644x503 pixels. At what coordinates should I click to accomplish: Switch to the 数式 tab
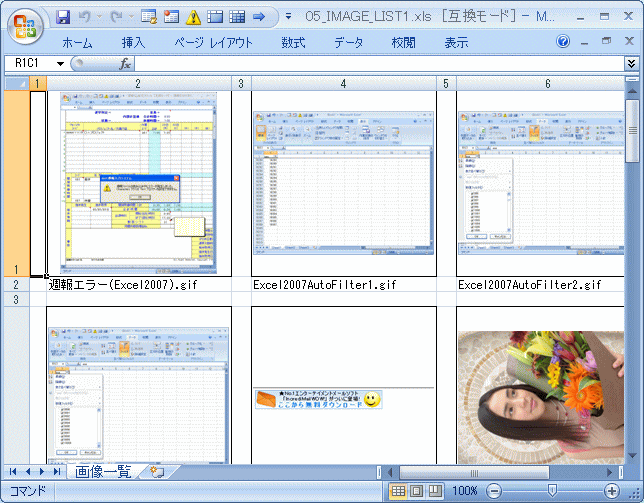coord(293,42)
